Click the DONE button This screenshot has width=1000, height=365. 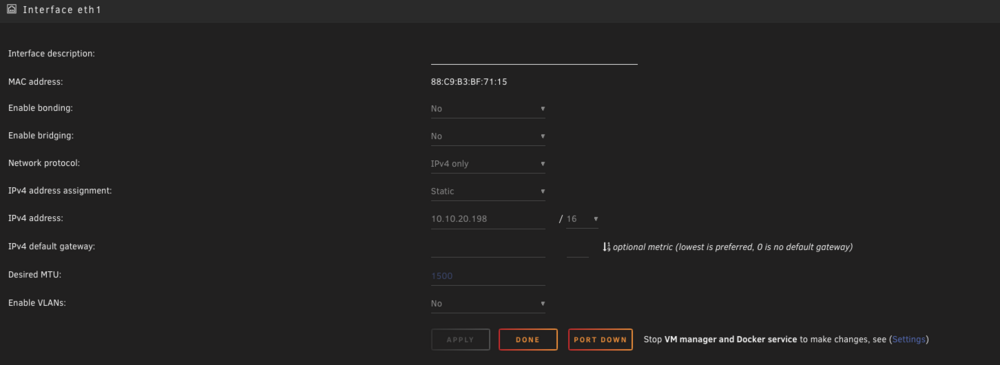[x=528, y=339]
